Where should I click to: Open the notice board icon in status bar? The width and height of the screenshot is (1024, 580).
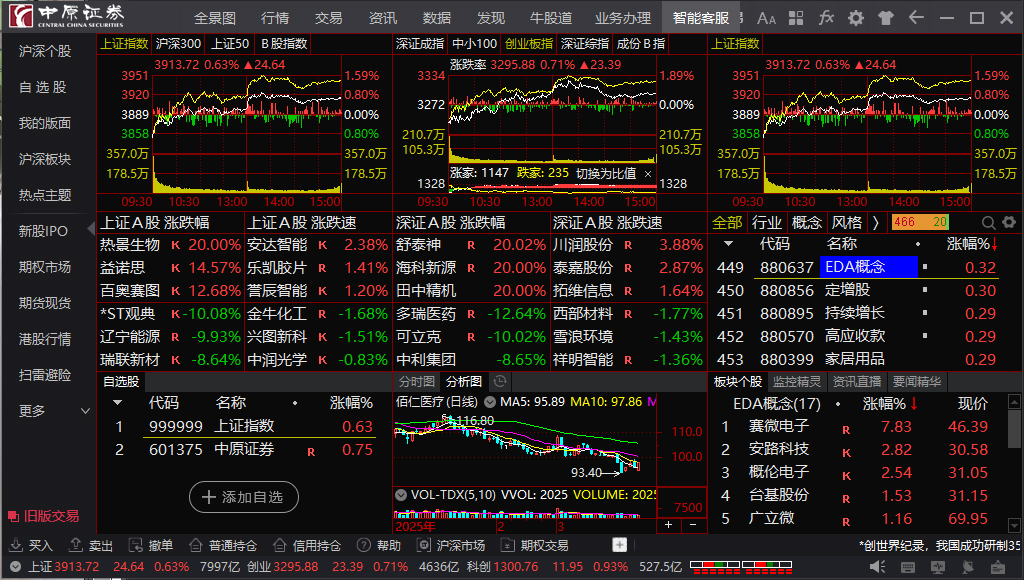(997, 567)
